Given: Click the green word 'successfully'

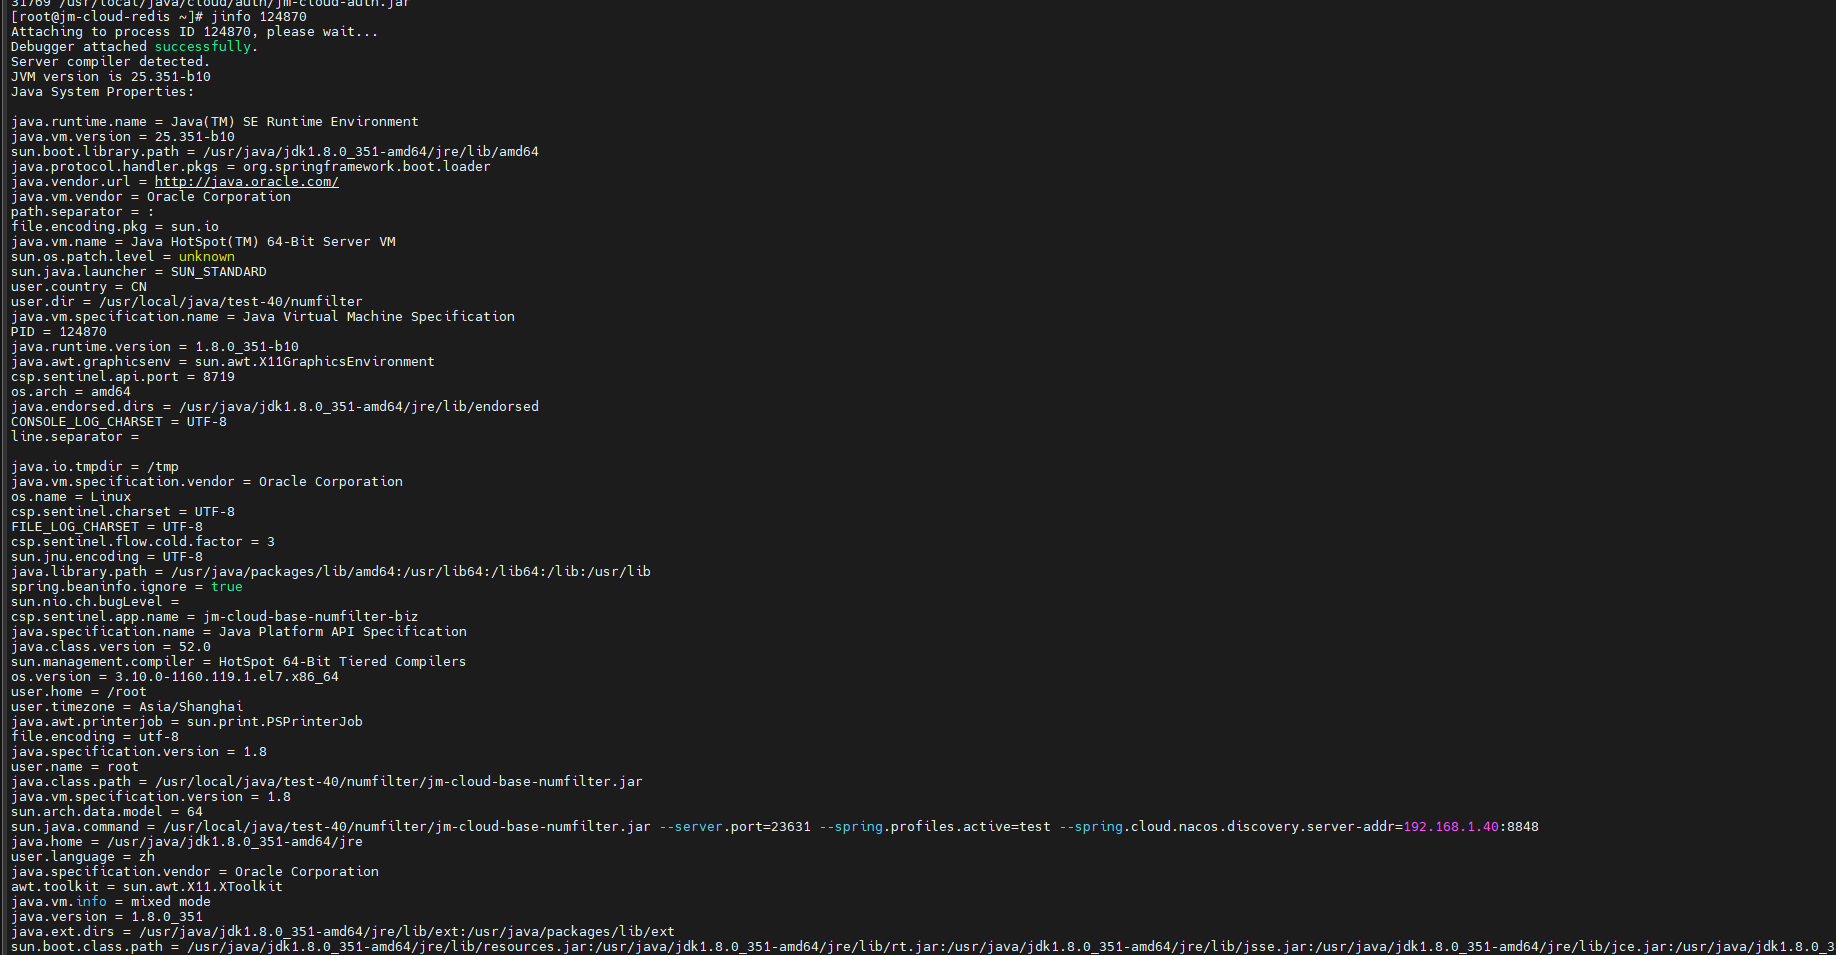Looking at the screenshot, I should pos(203,47).
